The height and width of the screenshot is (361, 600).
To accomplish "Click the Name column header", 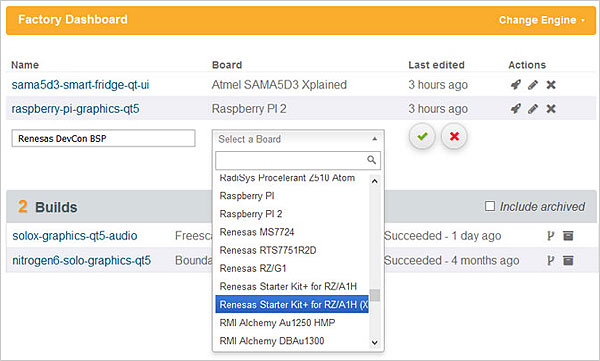I will pos(25,65).
